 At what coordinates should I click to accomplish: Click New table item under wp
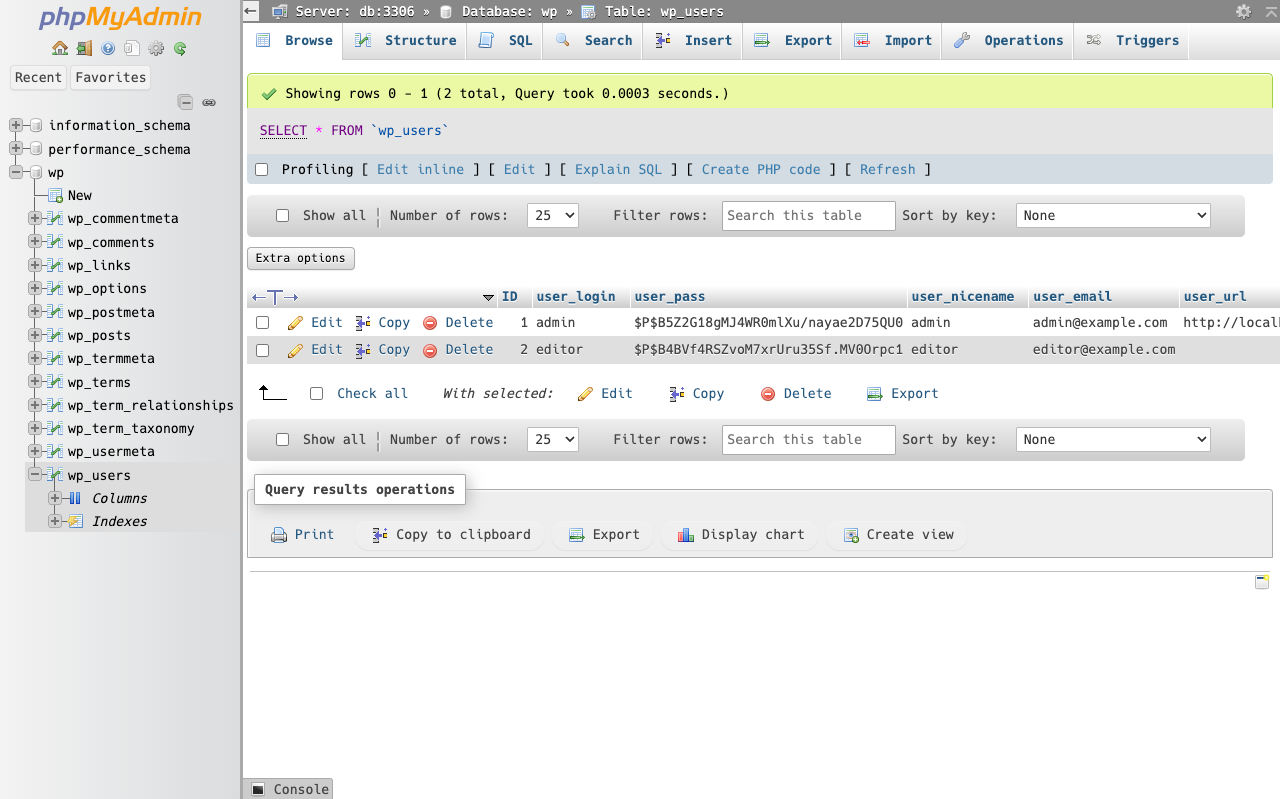point(79,195)
